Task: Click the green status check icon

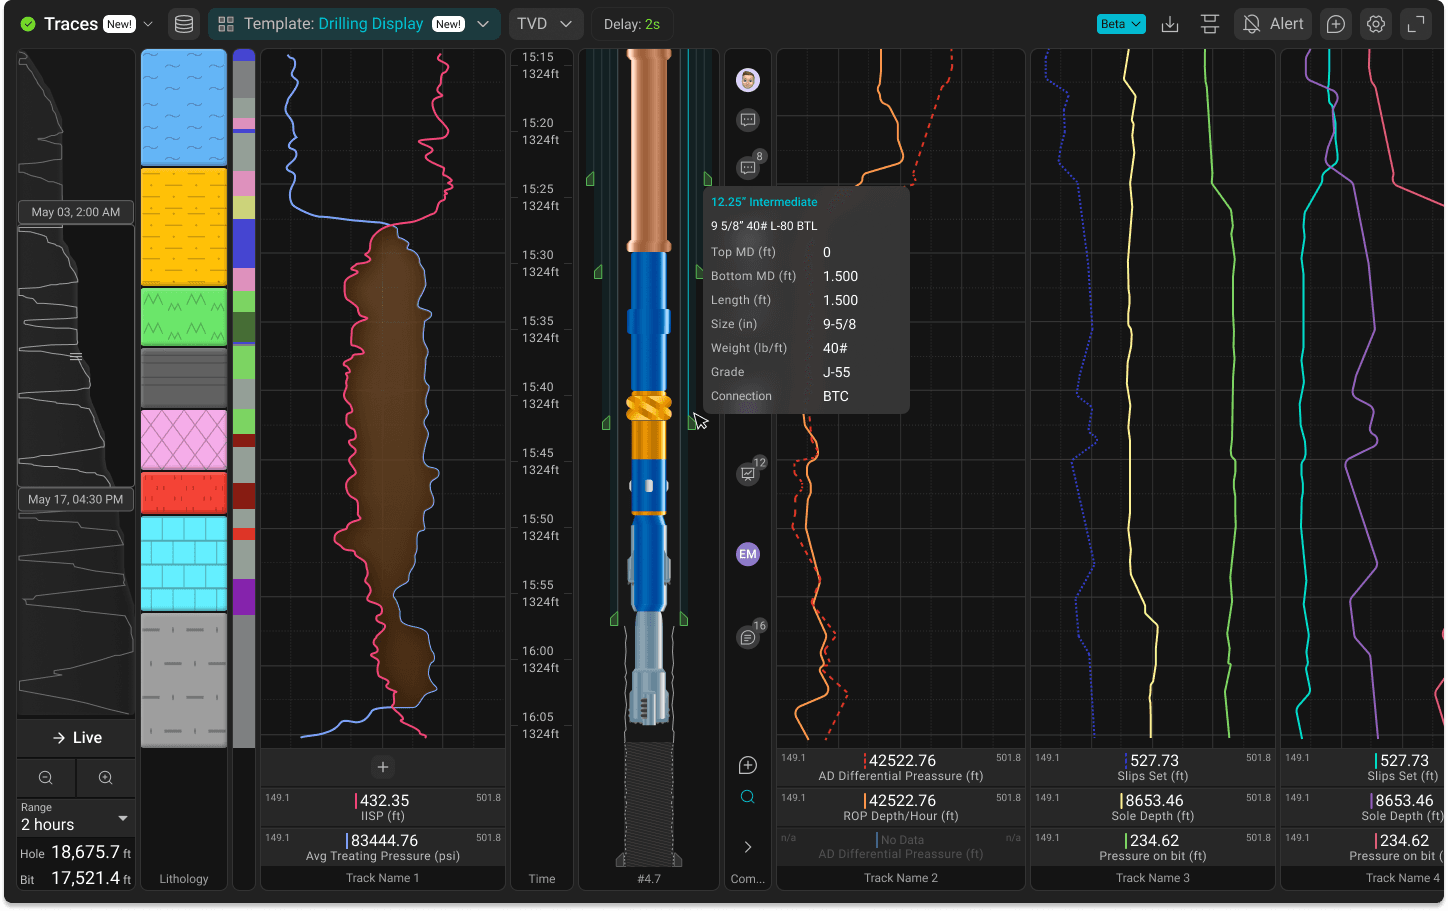Action: tap(28, 24)
